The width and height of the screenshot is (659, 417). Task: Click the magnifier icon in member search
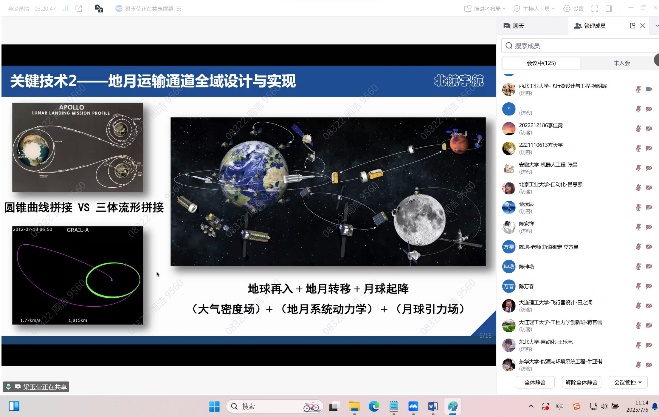coord(509,45)
